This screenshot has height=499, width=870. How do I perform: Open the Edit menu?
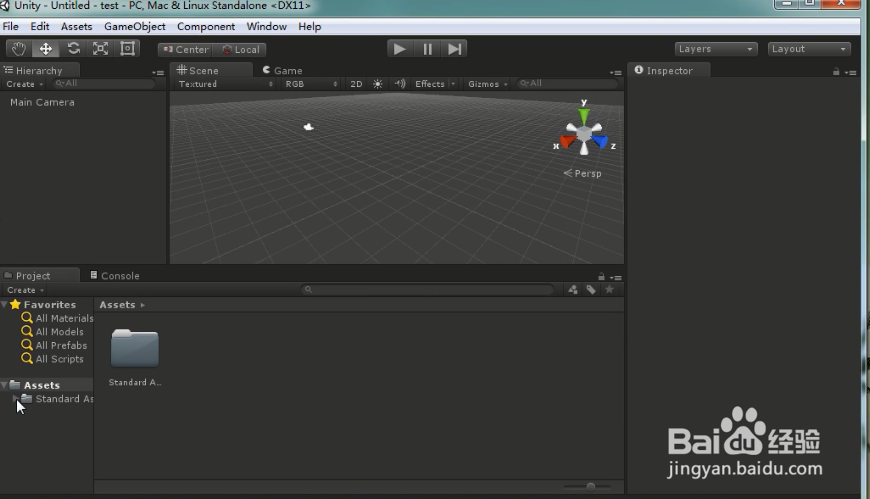coord(39,26)
